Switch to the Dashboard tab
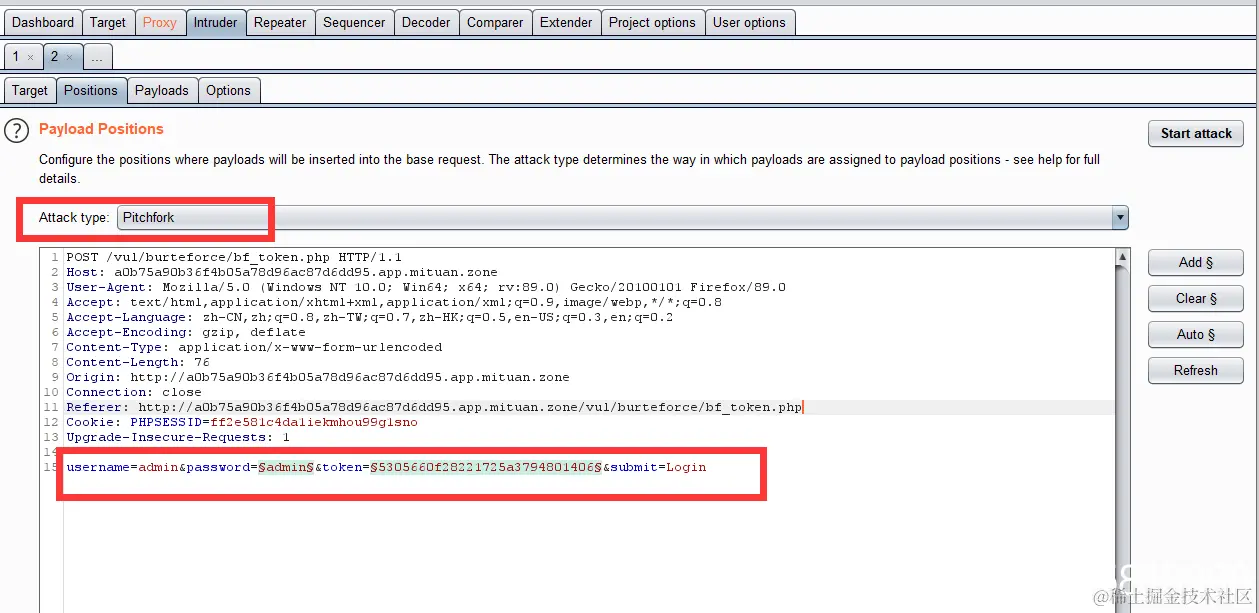The height and width of the screenshot is (613, 1259). [x=43, y=22]
